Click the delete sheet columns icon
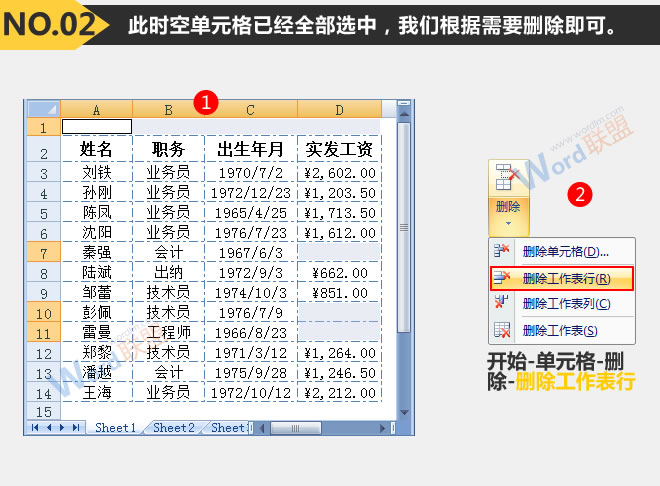 coord(501,302)
